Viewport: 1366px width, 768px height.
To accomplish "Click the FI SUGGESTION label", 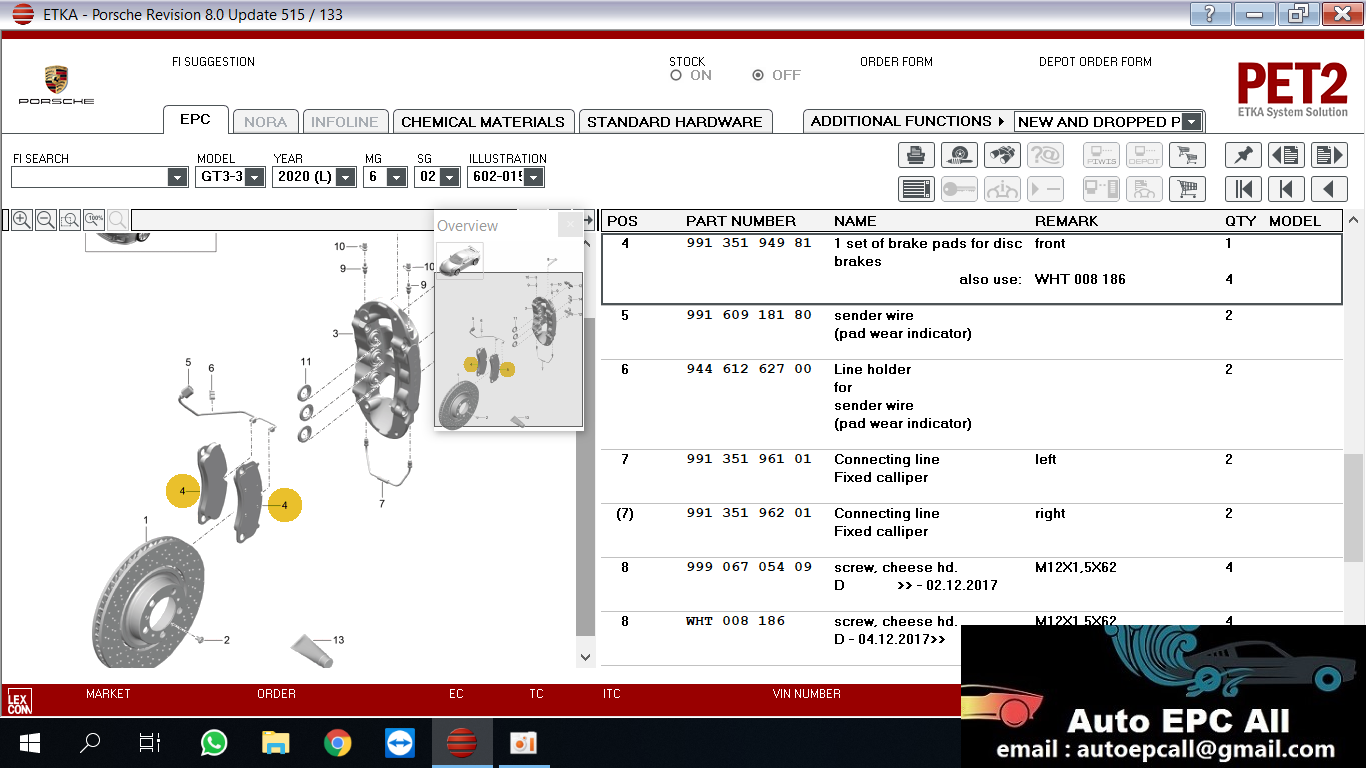I will [213, 61].
